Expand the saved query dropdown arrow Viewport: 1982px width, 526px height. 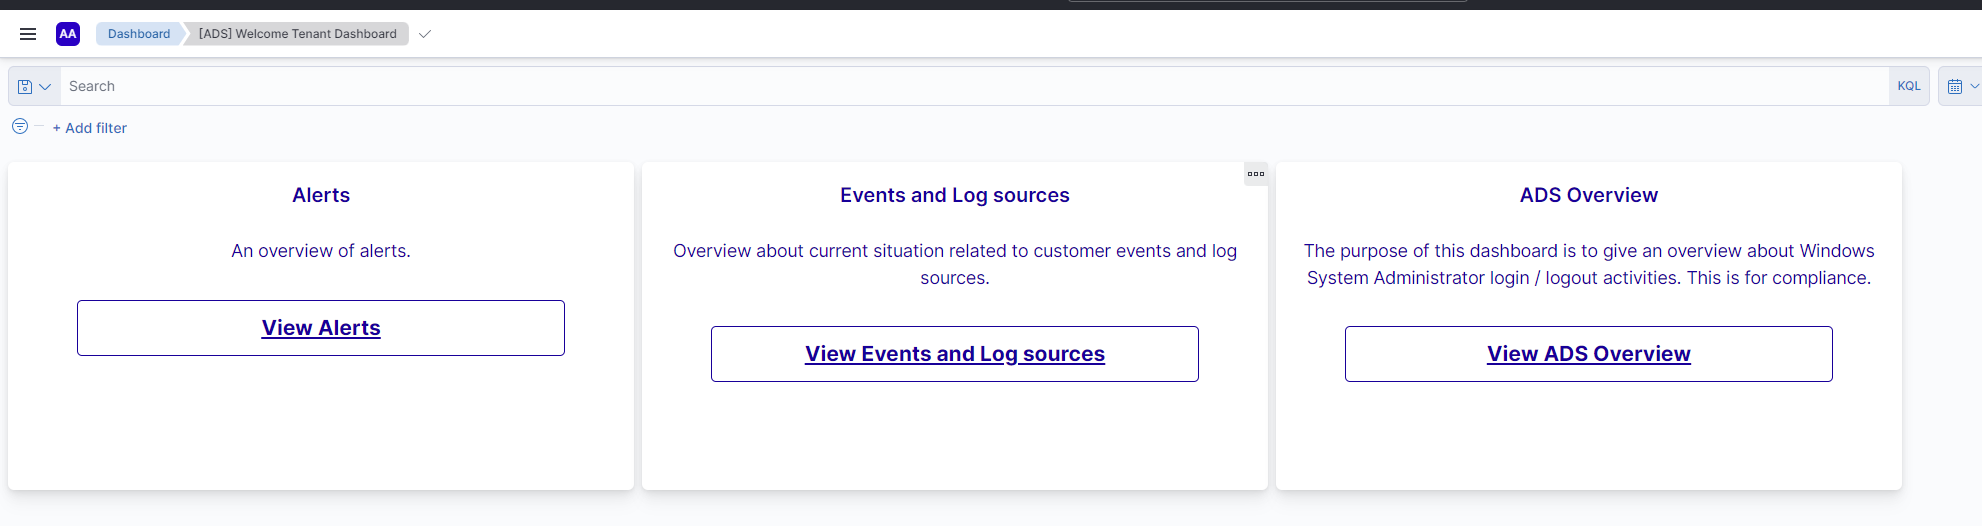point(45,87)
